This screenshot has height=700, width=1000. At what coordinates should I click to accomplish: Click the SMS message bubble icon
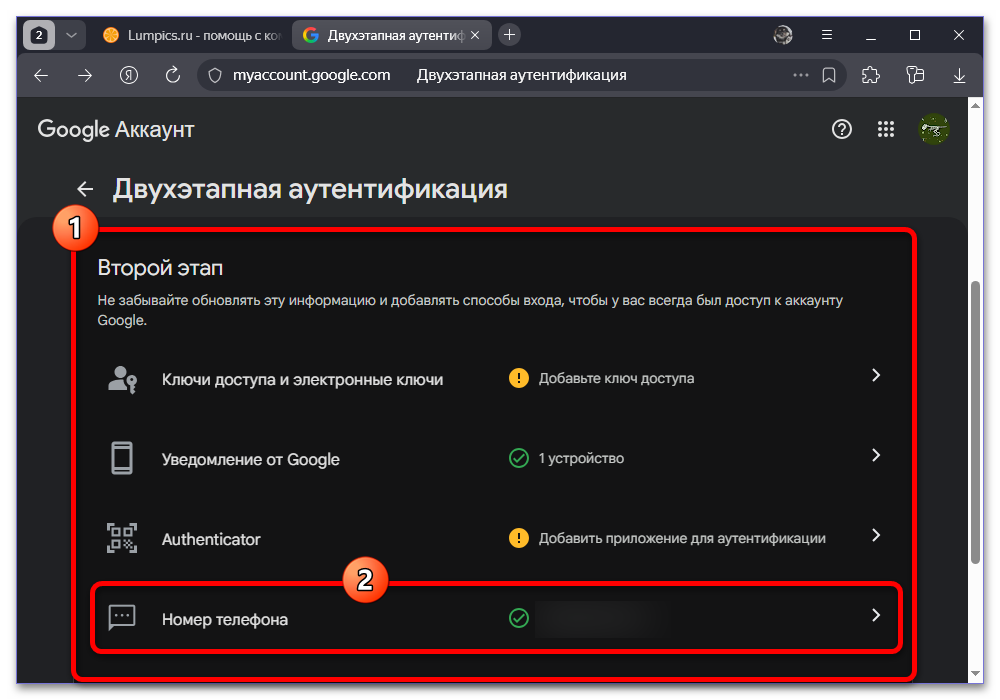coord(122,617)
